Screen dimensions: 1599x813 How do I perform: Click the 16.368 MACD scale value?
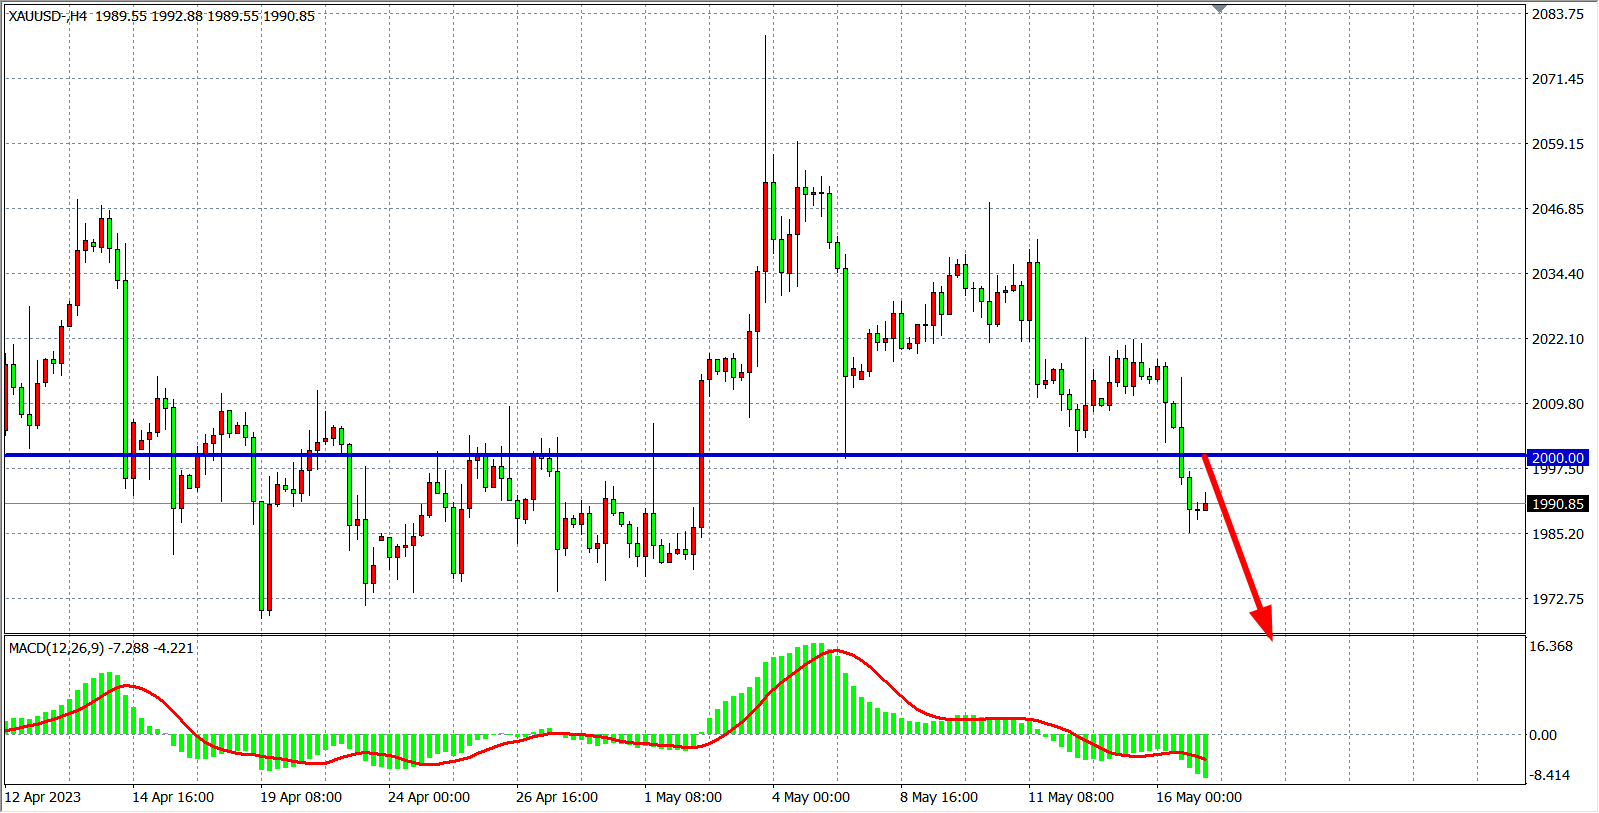tap(1551, 646)
